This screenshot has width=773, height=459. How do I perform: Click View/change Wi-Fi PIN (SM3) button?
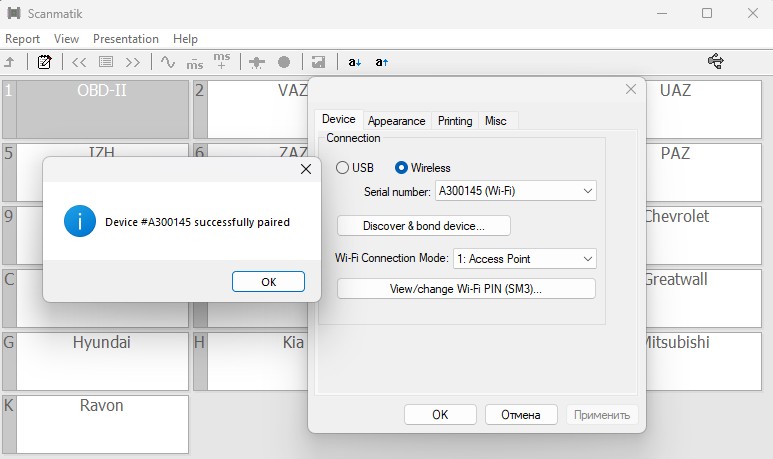click(466, 289)
